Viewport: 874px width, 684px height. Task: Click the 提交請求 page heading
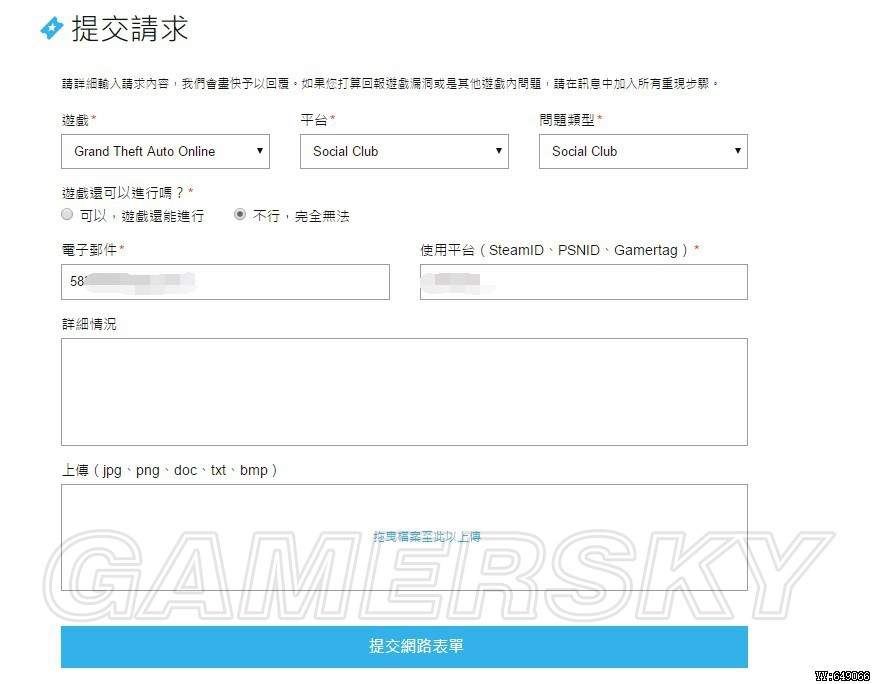(x=130, y=28)
